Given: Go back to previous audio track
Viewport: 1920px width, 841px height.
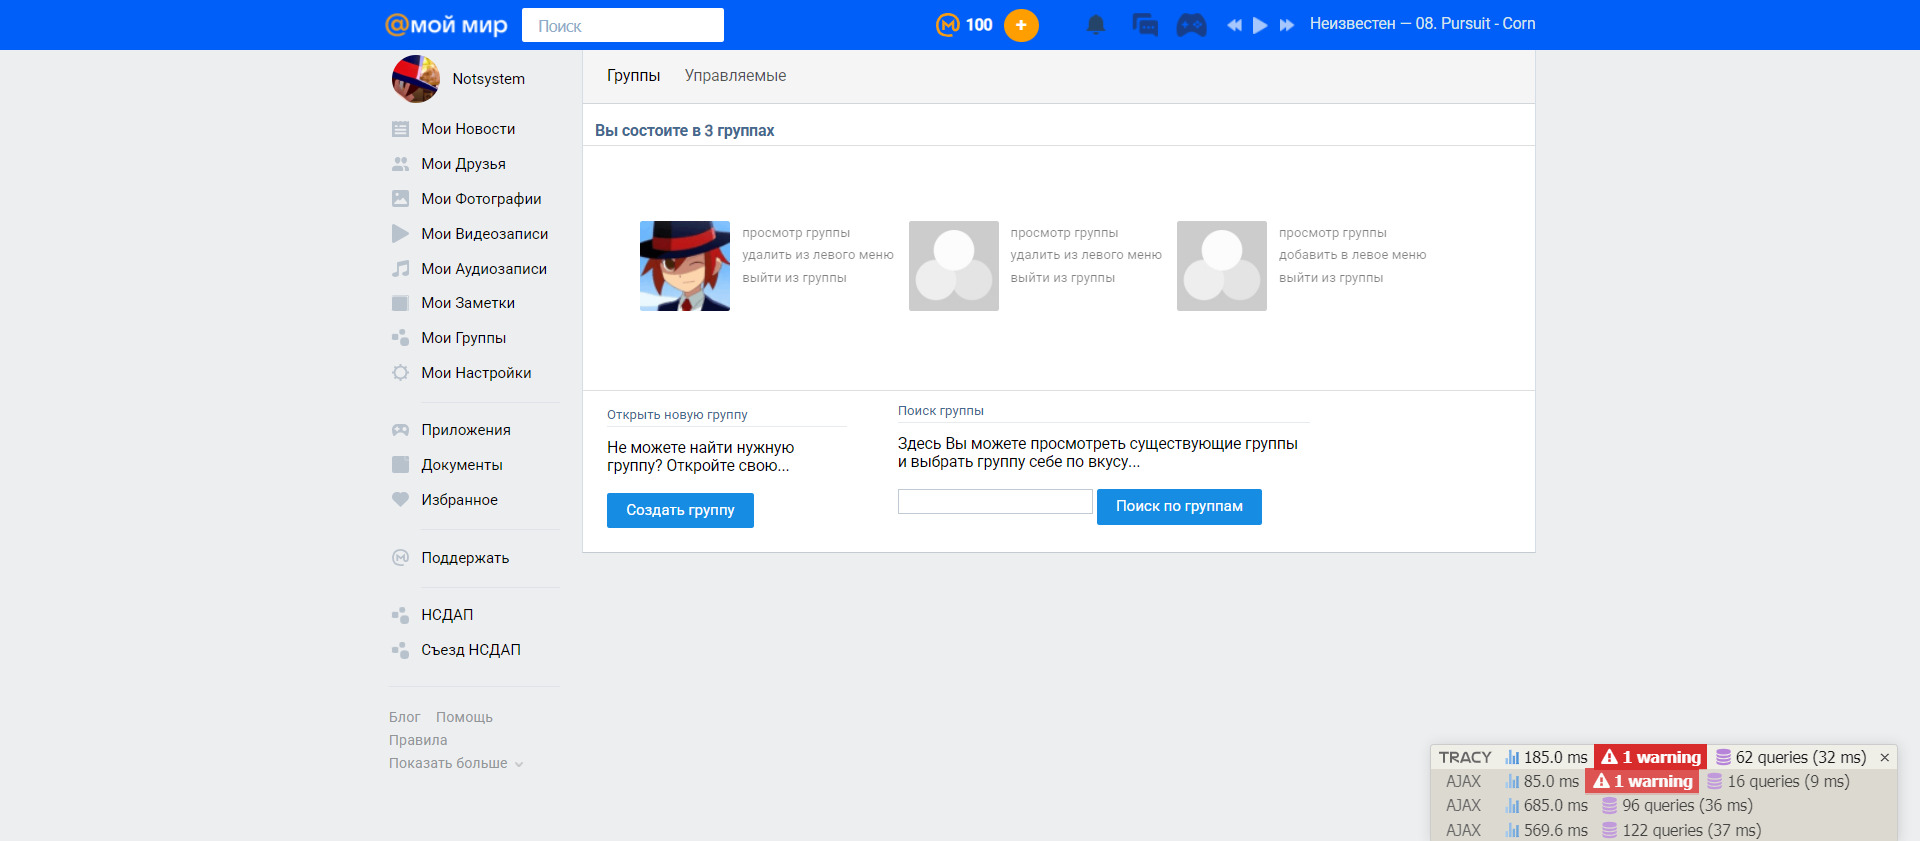Looking at the screenshot, I should point(1234,25).
